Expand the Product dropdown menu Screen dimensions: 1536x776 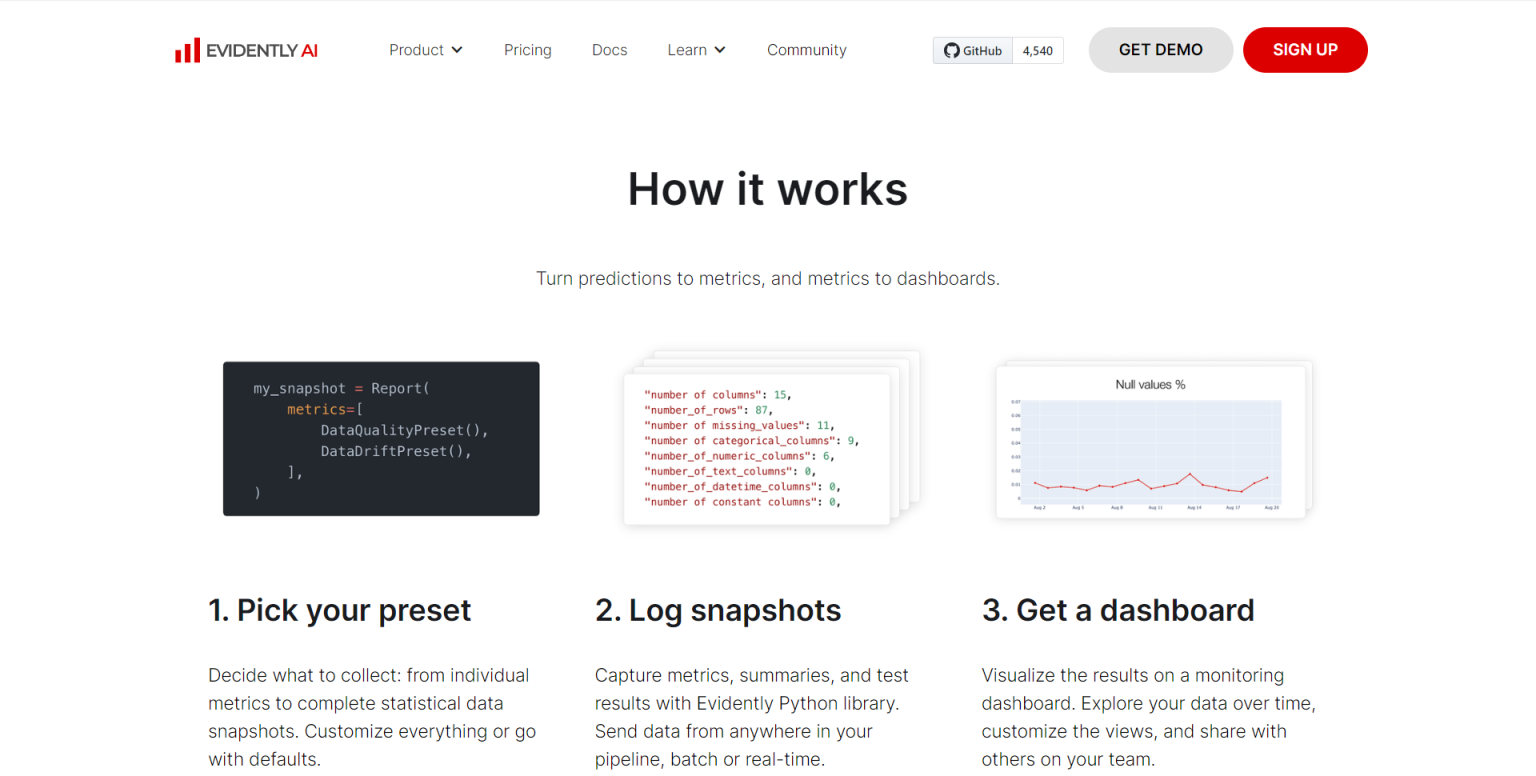[x=417, y=50]
